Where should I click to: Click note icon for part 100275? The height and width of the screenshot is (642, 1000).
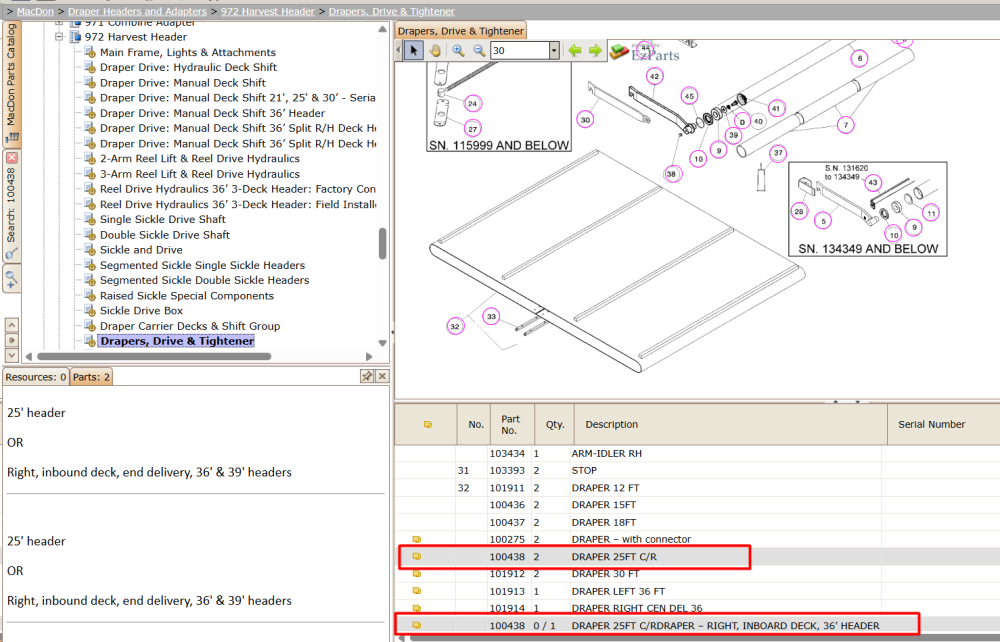coord(417,539)
